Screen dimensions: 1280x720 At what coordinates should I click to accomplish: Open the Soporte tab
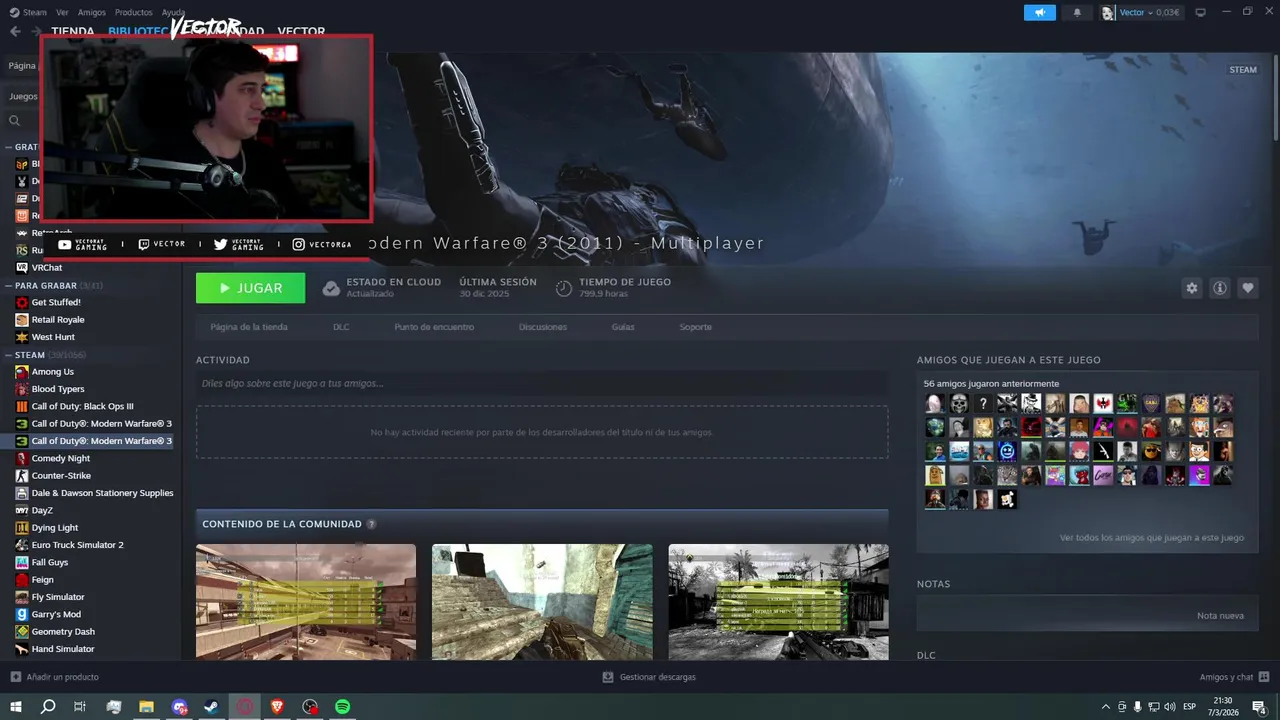pos(696,327)
